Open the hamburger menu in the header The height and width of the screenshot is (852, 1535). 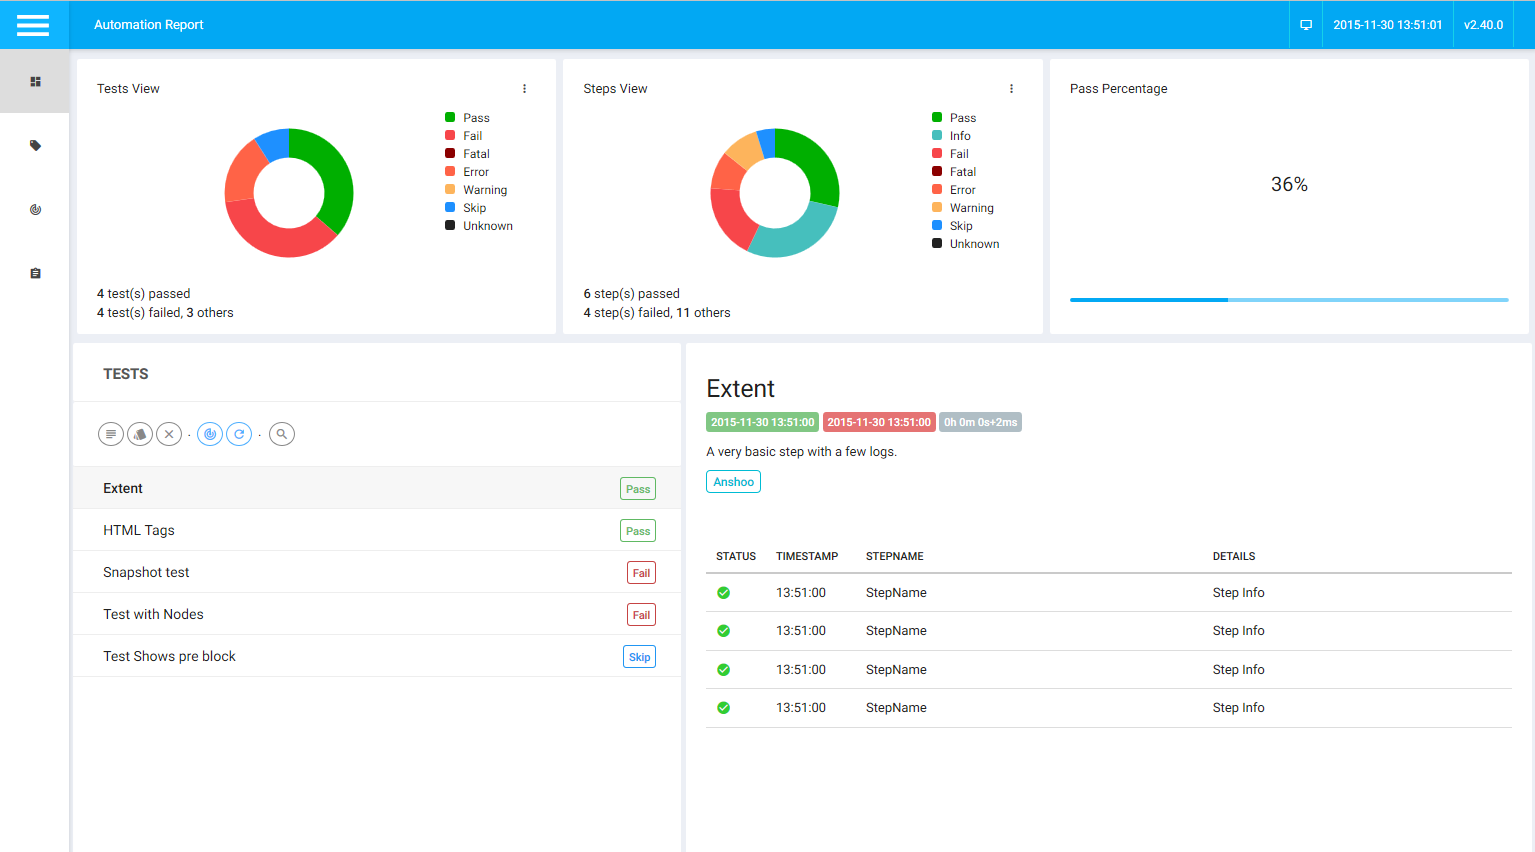[x=33, y=25]
